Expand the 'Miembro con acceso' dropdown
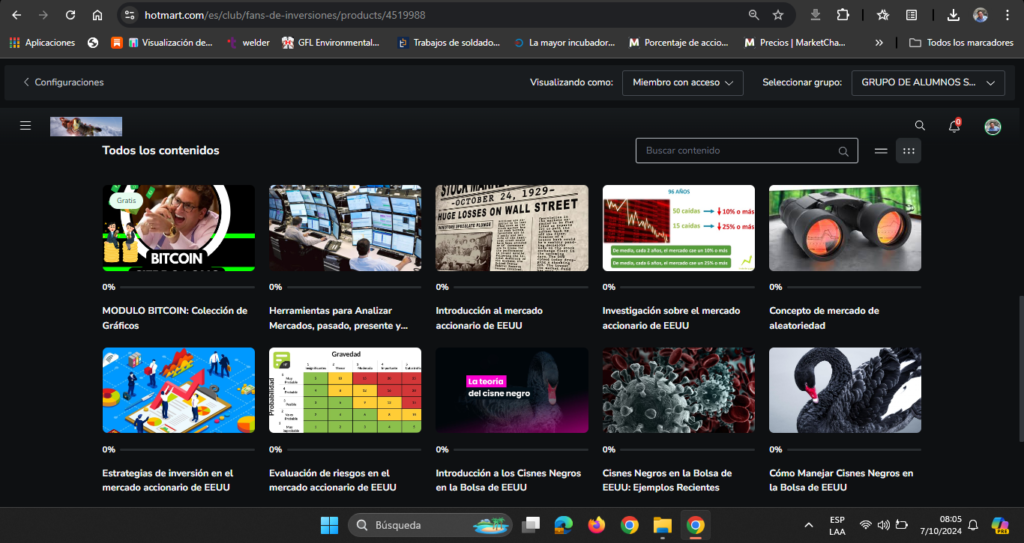 pos(683,83)
